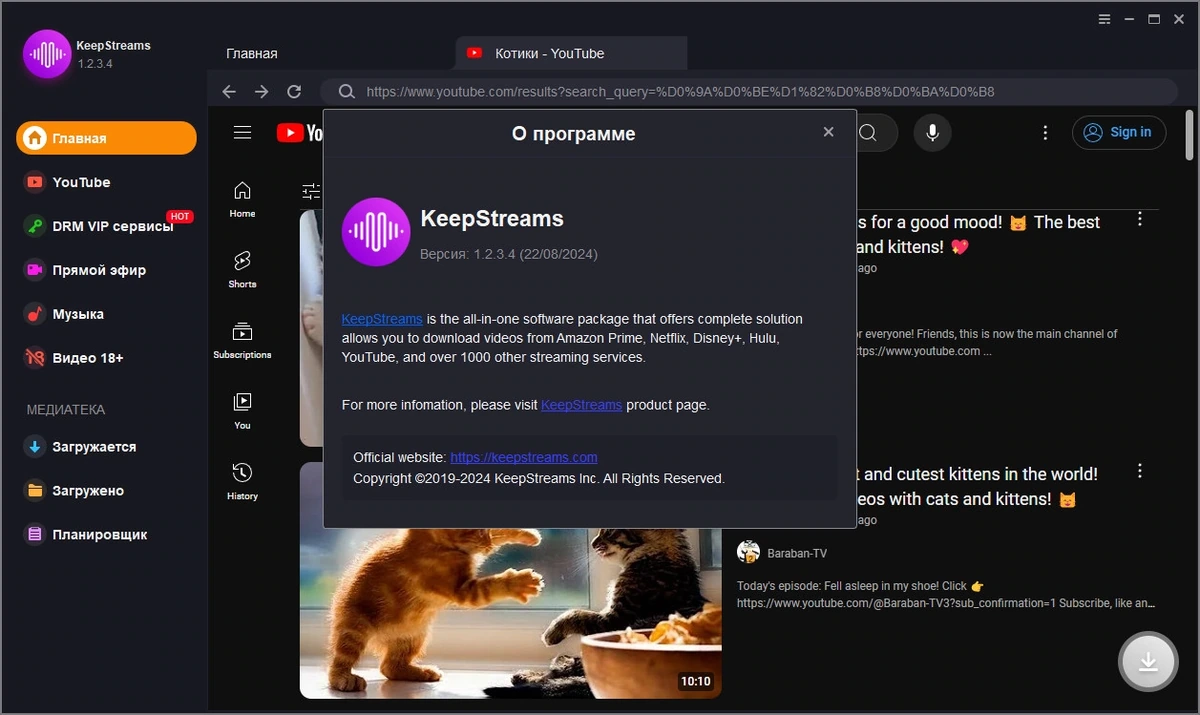Viewport: 1200px width, 715px height.
Task: Open the YouTube search filters icon
Action: [311, 191]
